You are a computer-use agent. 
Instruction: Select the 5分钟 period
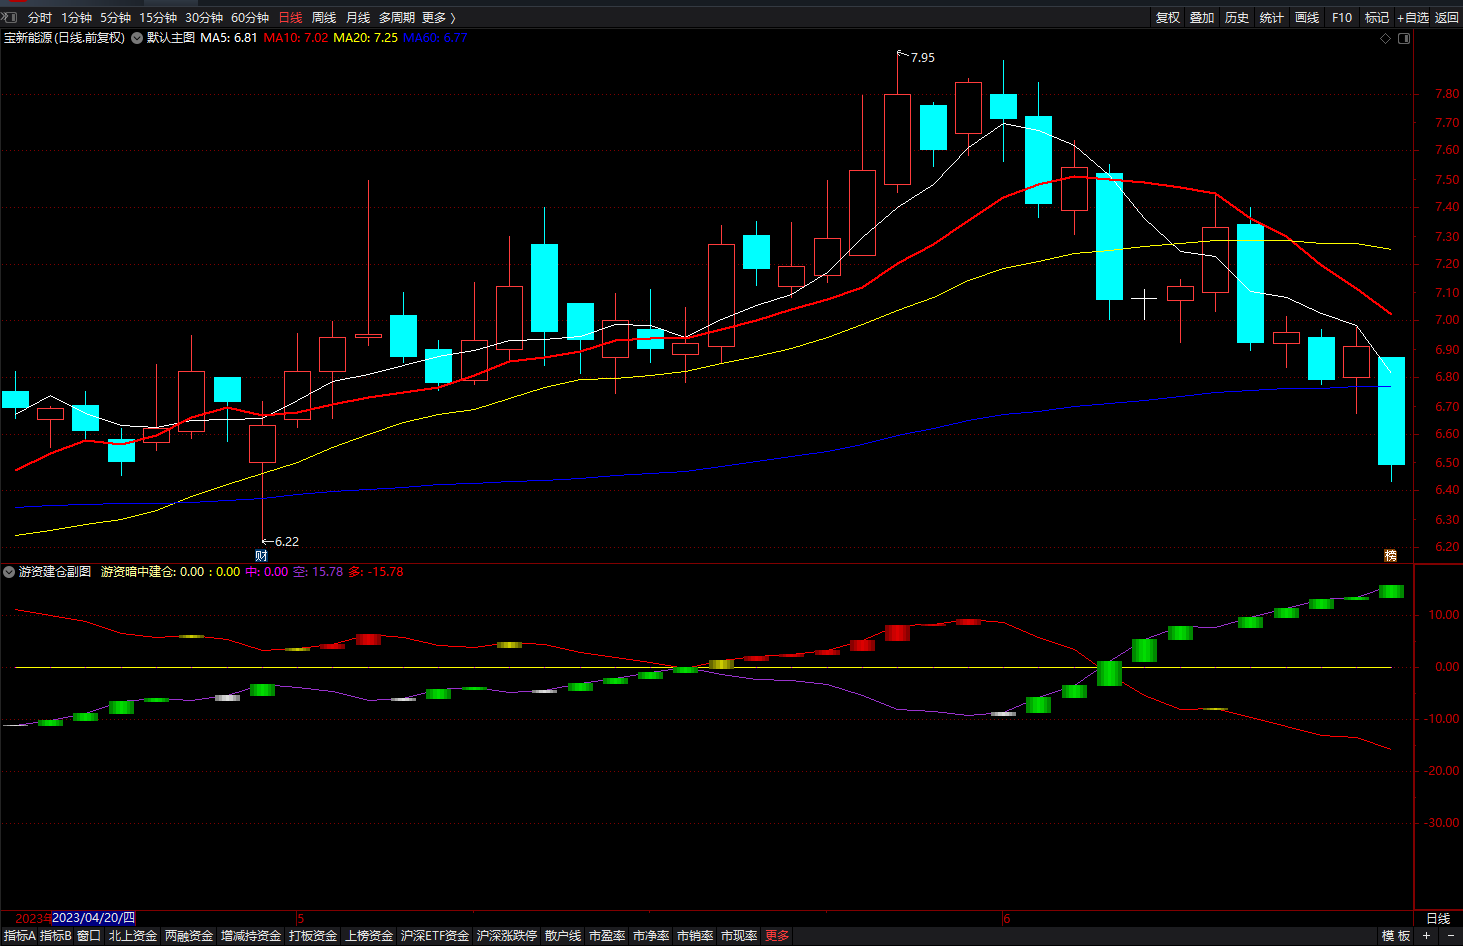coord(116,18)
